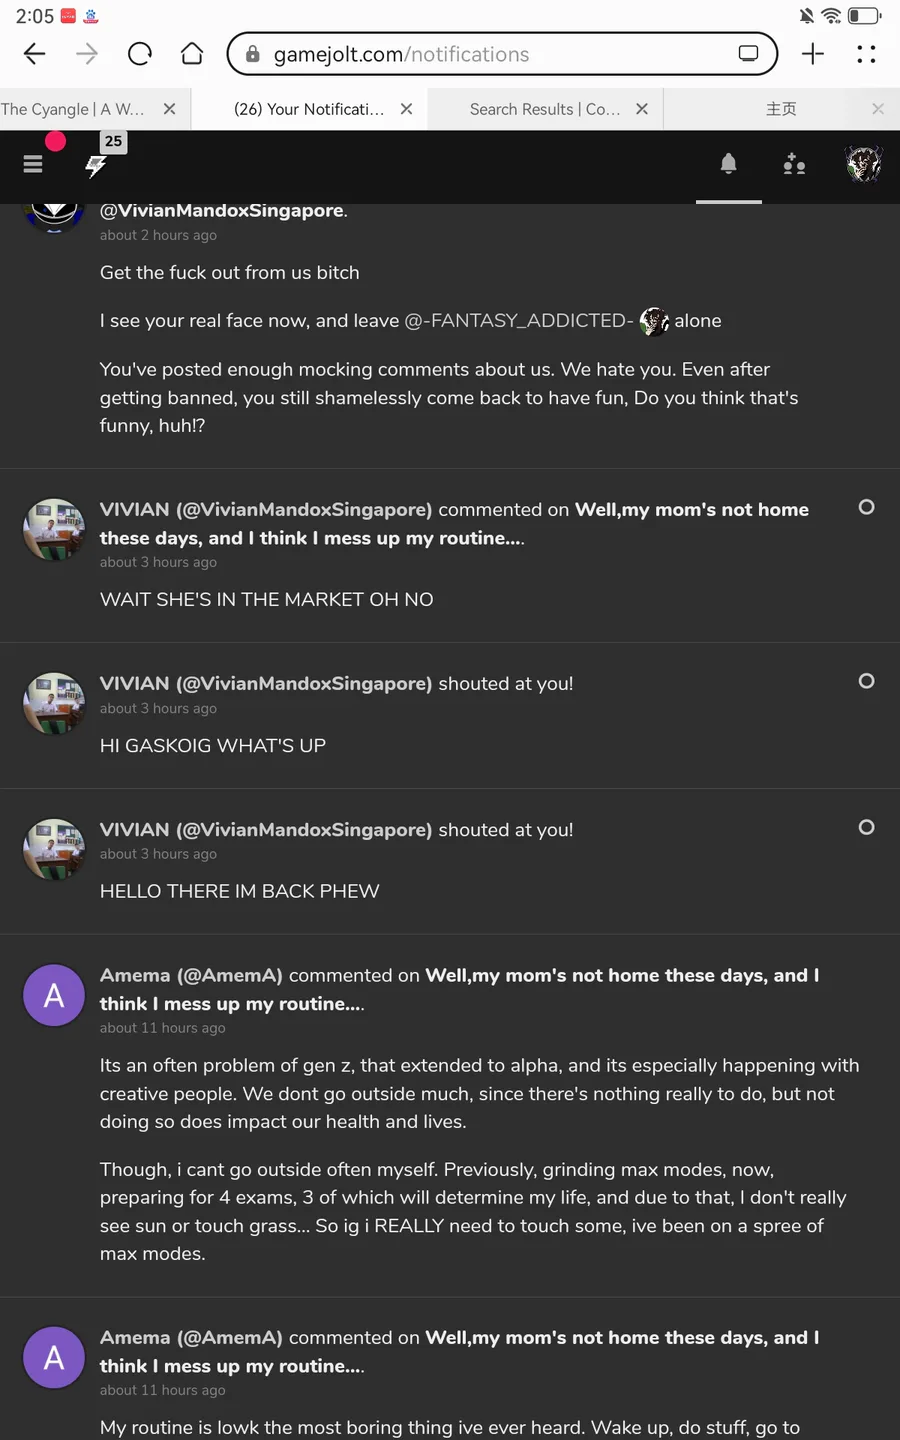Go to browser home page

click(192, 54)
